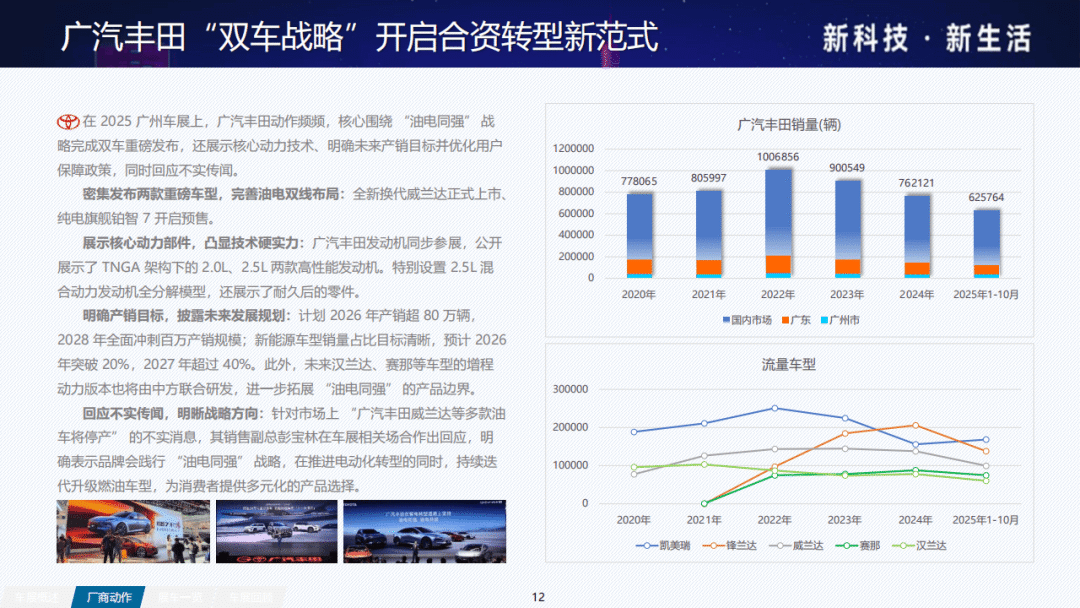The height and width of the screenshot is (608, 1080).
Task: Click the data label 762121
Action: pos(916,182)
